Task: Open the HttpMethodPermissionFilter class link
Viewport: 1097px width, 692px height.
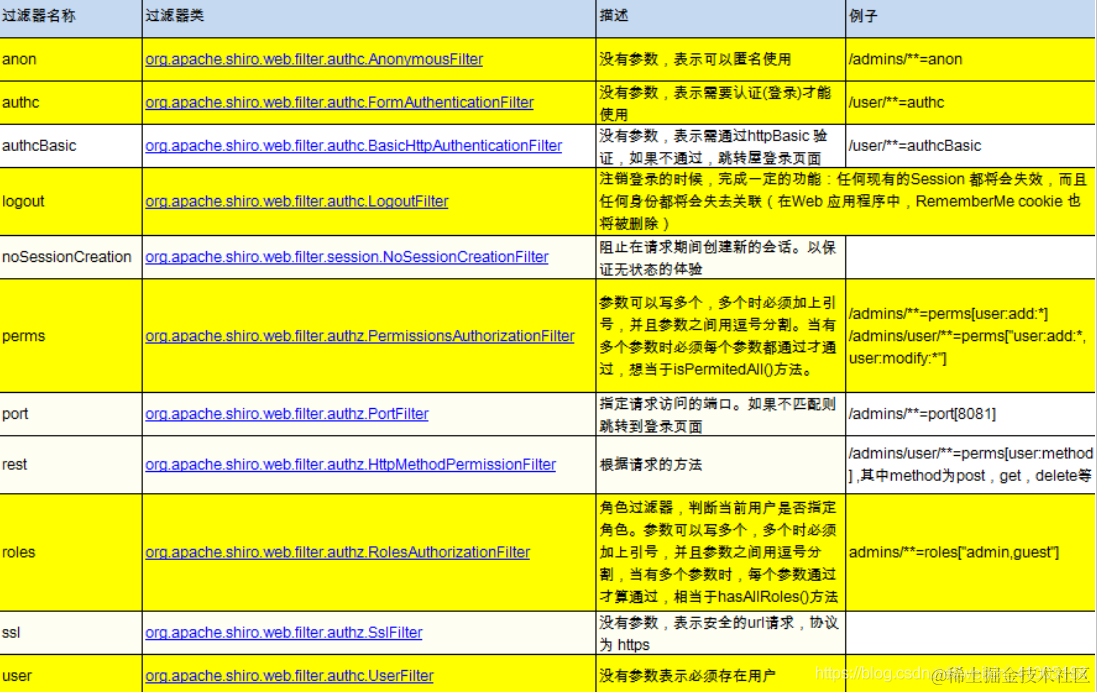Action: pyautogui.click(x=350, y=464)
